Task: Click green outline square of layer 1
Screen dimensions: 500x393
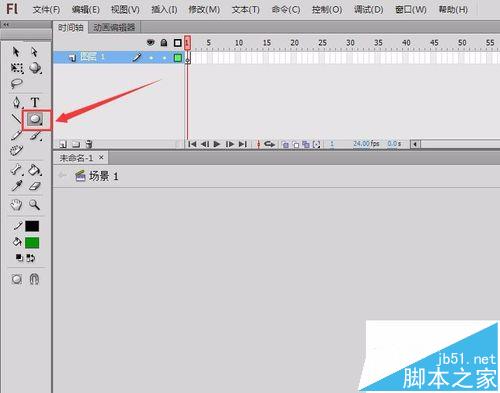Action: point(178,58)
